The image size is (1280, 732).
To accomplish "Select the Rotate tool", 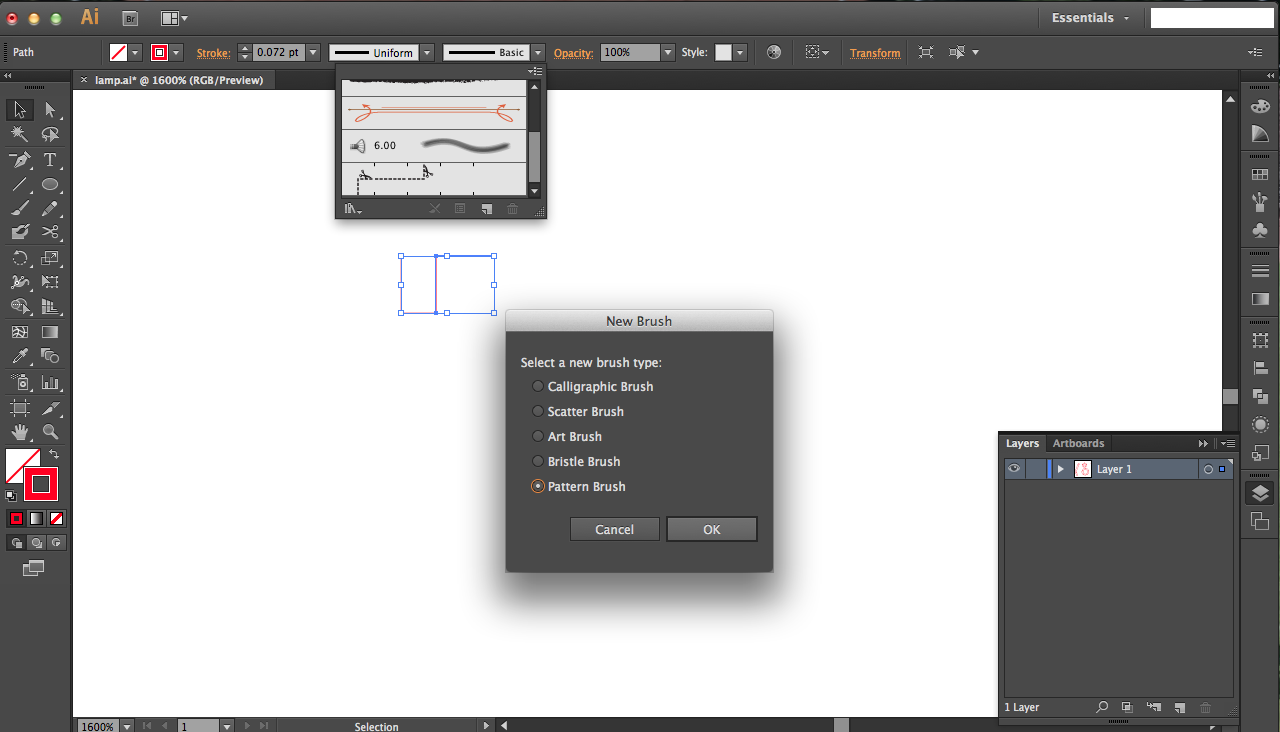I will (20, 258).
